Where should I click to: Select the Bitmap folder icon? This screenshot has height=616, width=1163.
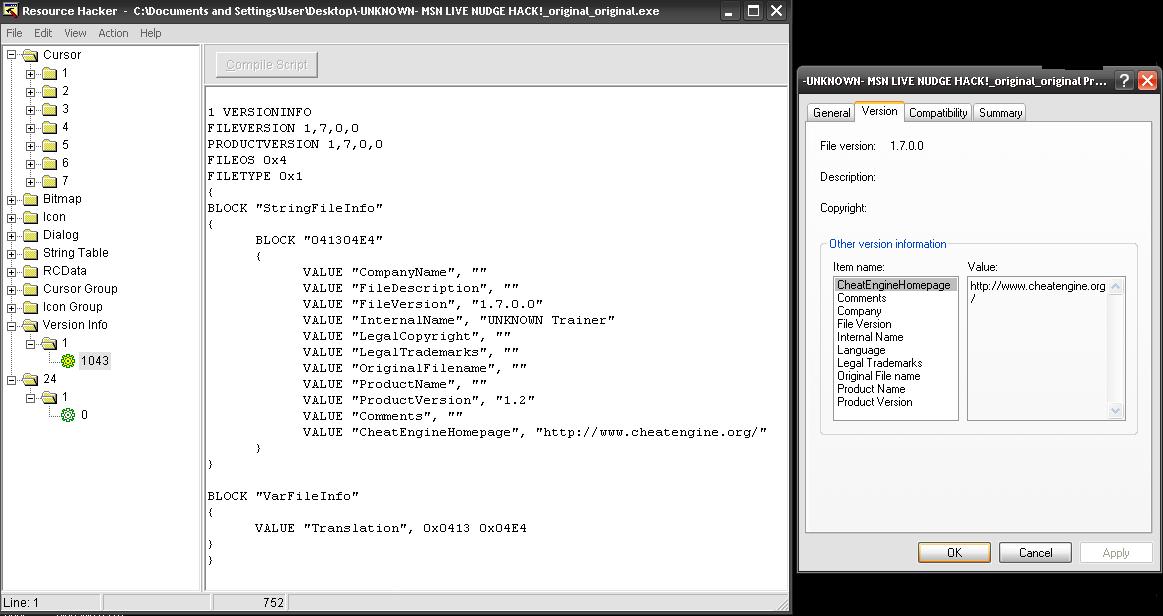pos(30,199)
